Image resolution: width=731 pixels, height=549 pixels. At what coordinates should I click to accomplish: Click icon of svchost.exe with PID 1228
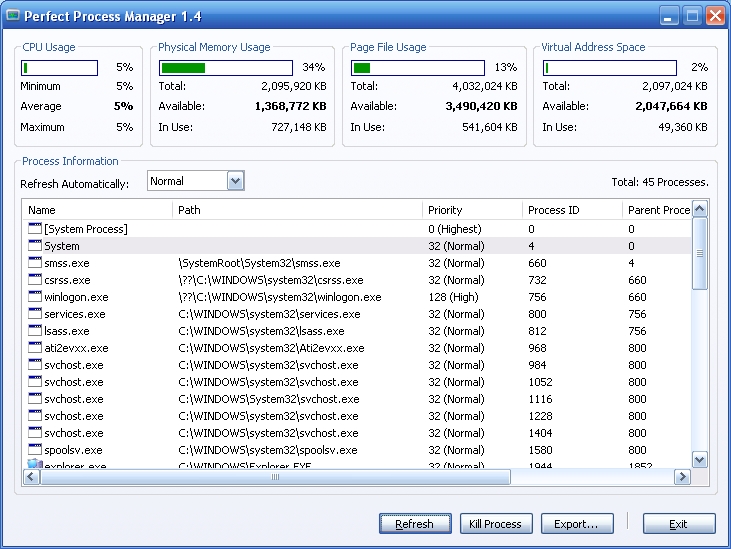pos(35,416)
